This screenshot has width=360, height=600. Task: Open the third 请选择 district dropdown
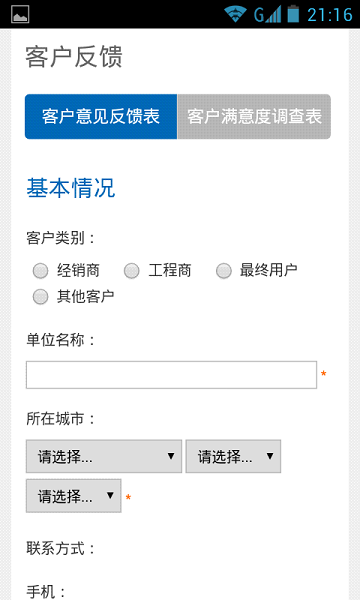73,496
